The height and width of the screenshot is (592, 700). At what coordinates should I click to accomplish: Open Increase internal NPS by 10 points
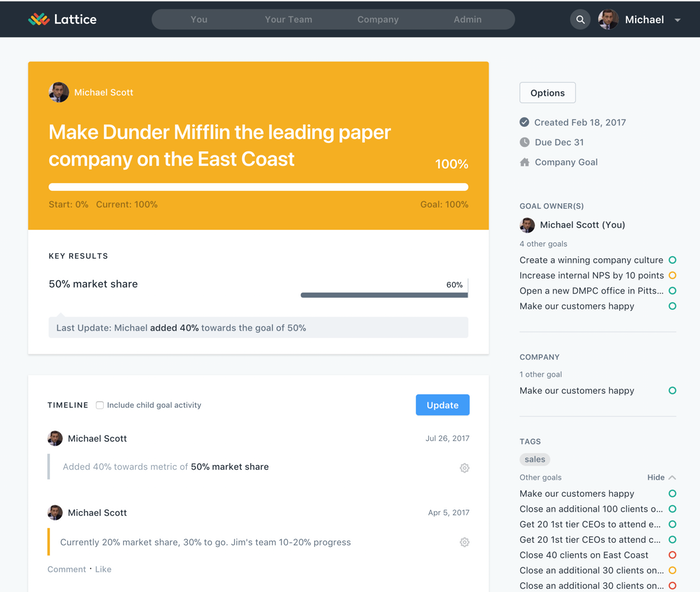point(591,275)
